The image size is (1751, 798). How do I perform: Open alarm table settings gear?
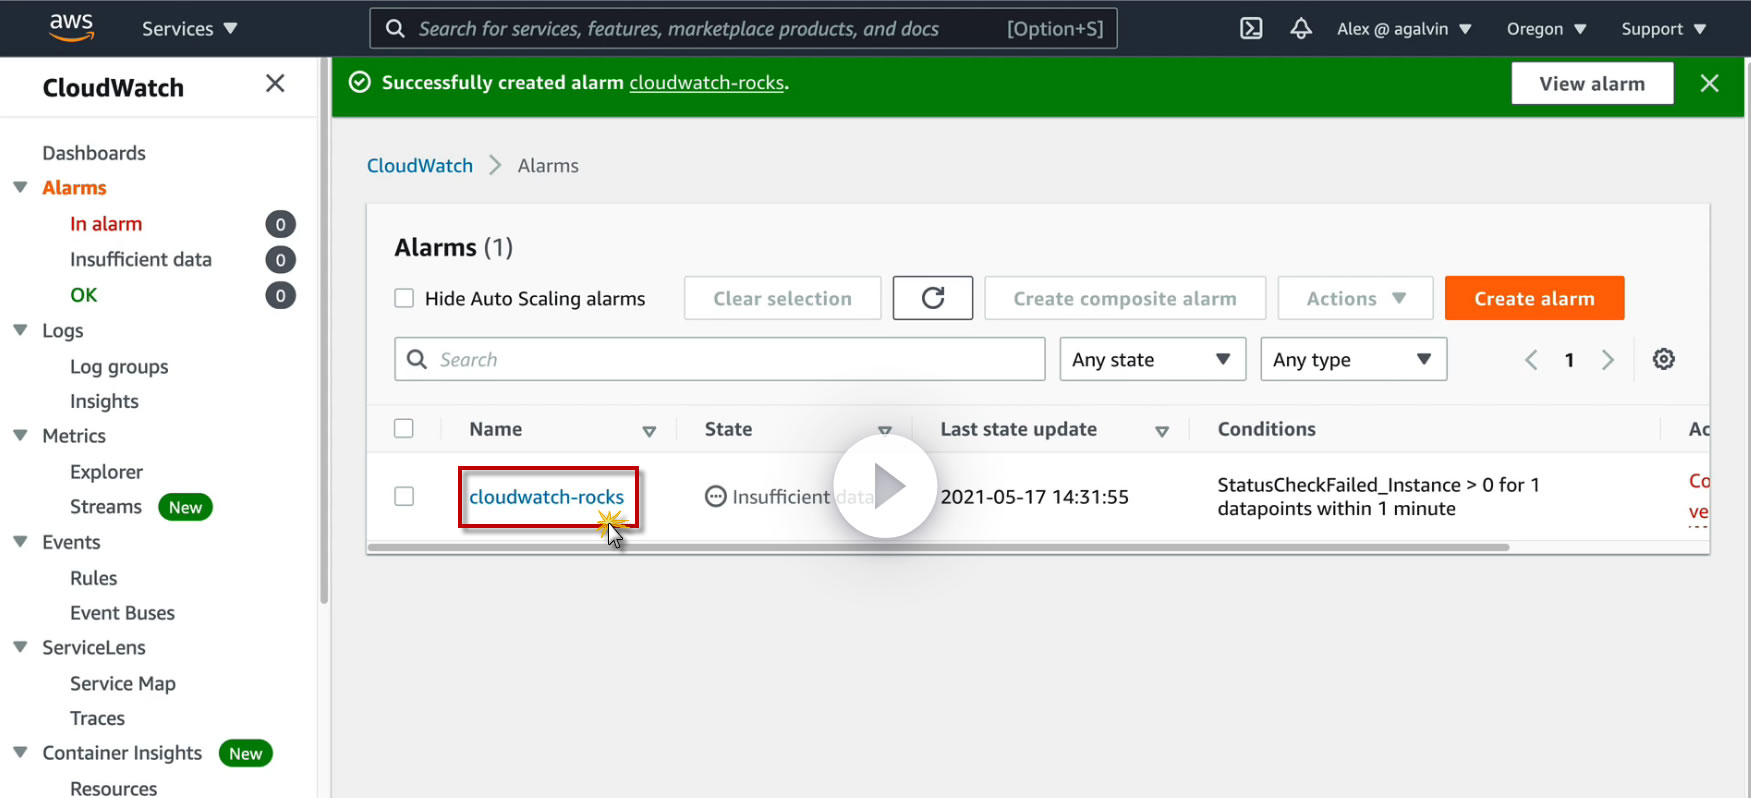[x=1663, y=359]
